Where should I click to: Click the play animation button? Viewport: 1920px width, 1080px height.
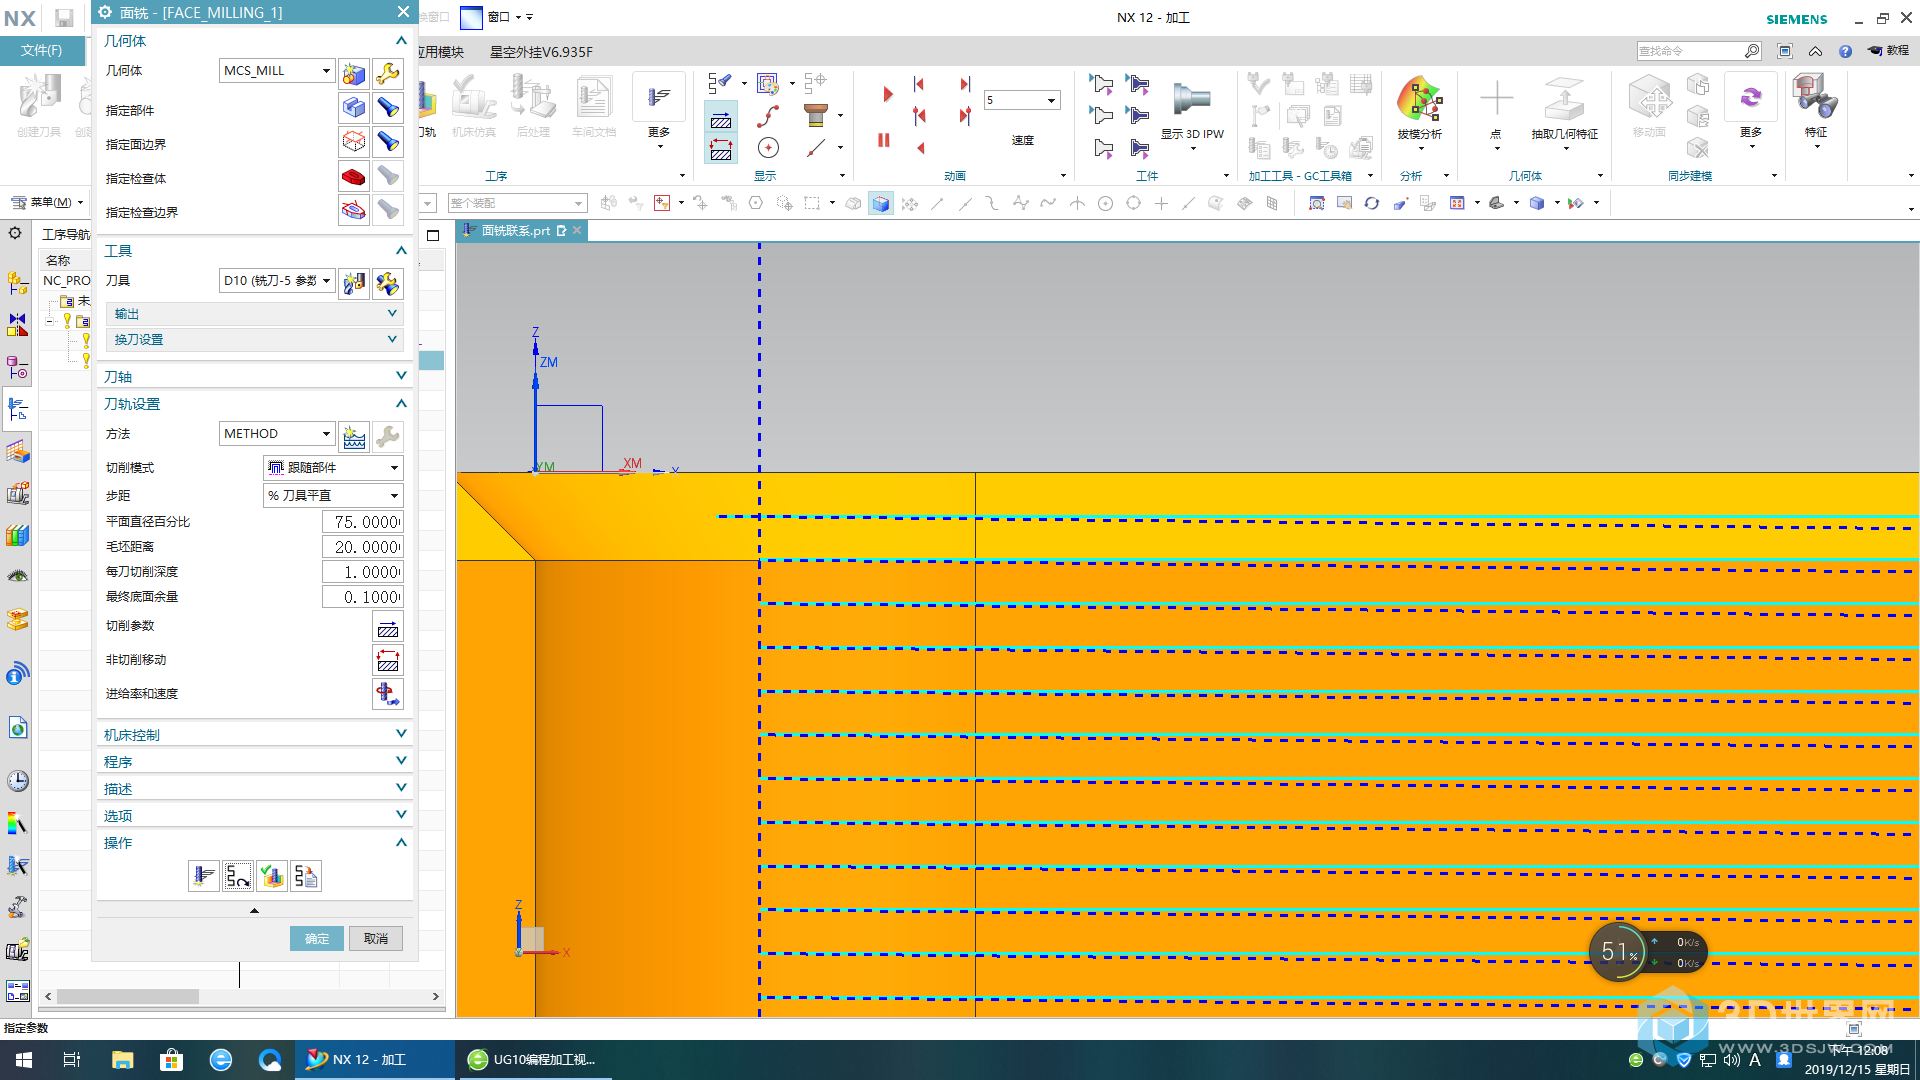(887, 95)
